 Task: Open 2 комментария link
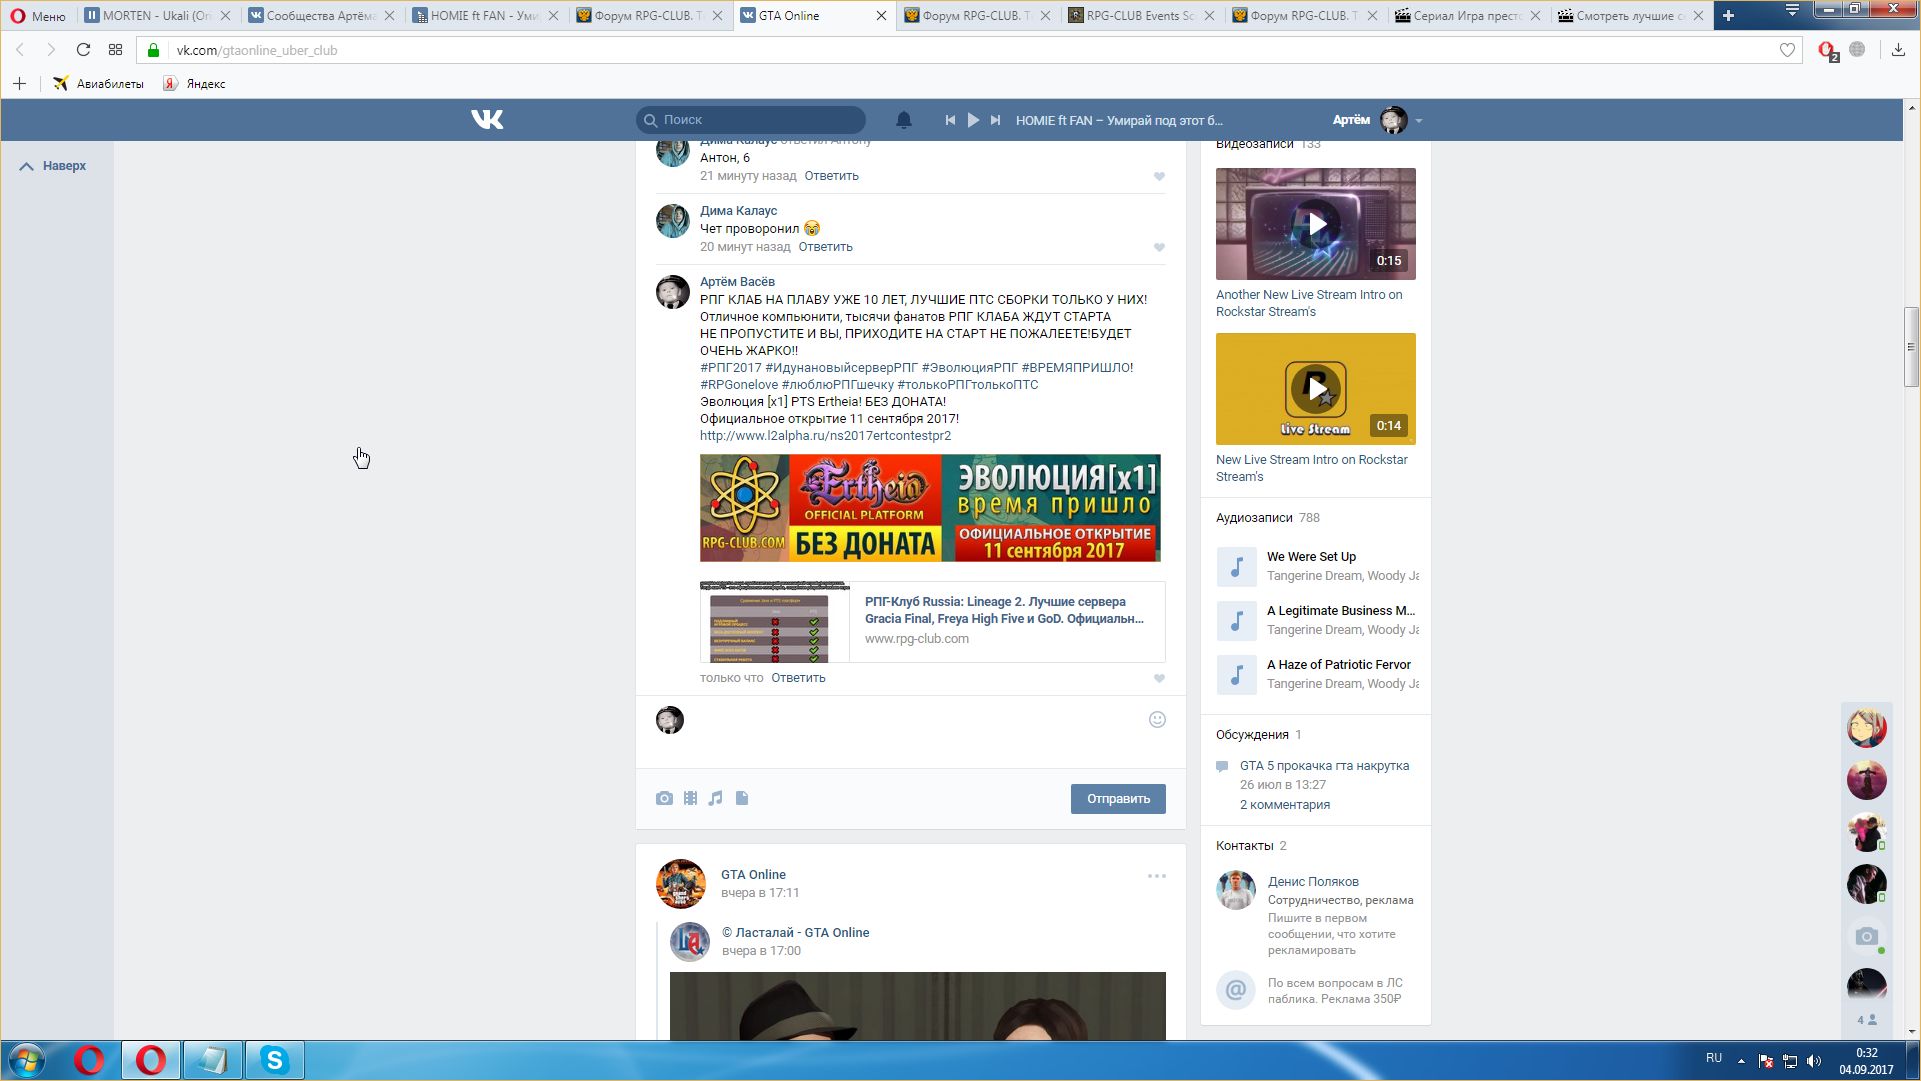coord(1285,805)
